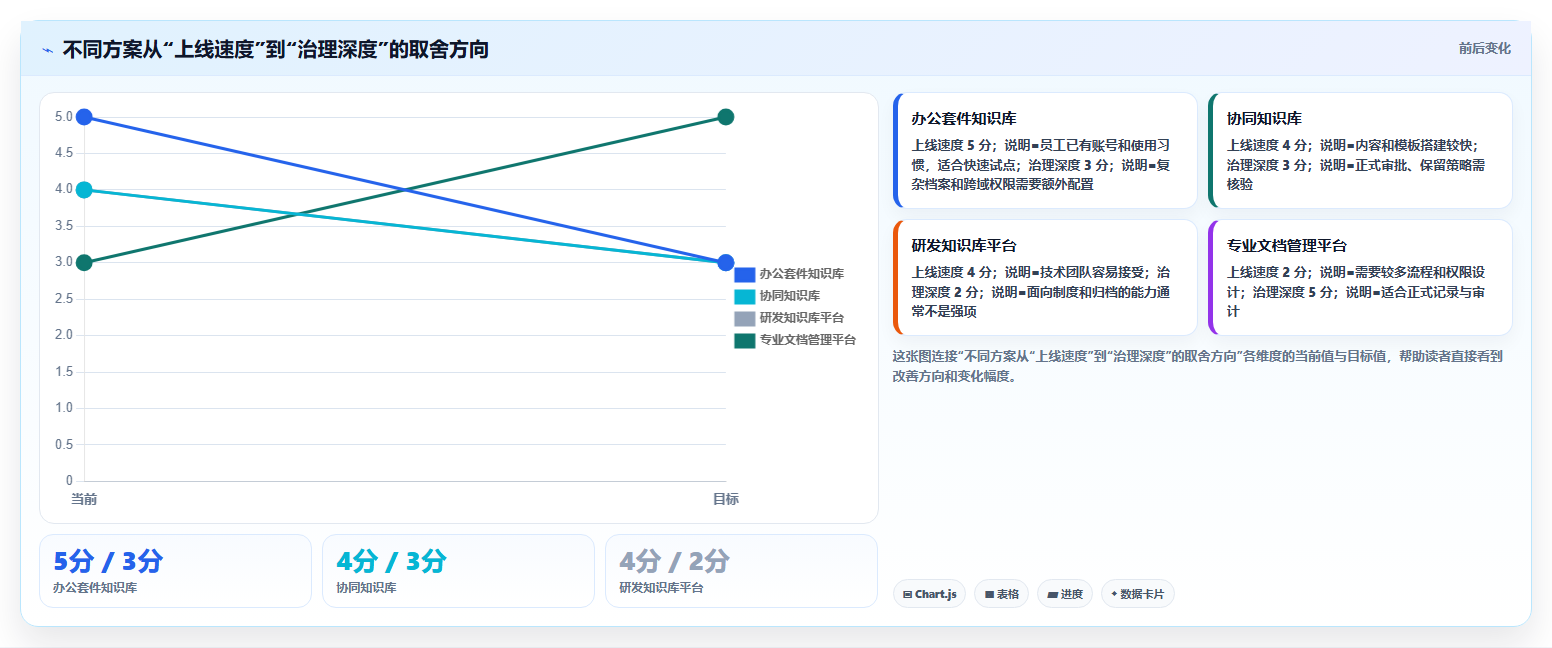The image size is (1552, 648).
Task: Select the Chart.js tag chip
Action: 929,594
